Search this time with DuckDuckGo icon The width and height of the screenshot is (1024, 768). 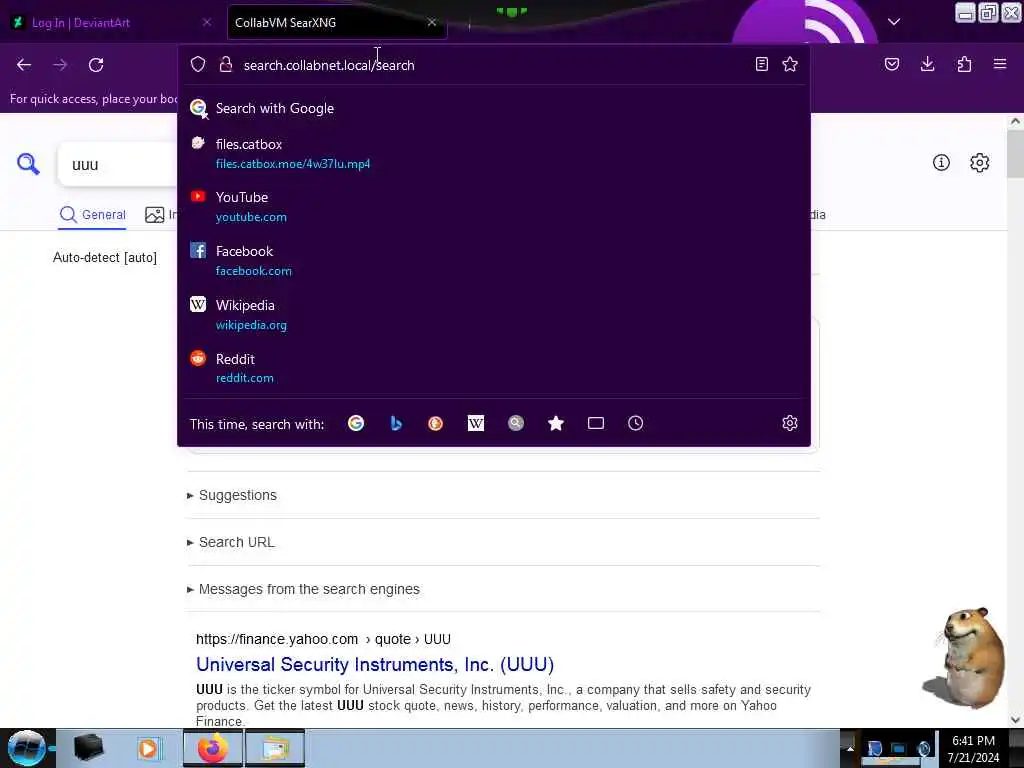point(436,423)
